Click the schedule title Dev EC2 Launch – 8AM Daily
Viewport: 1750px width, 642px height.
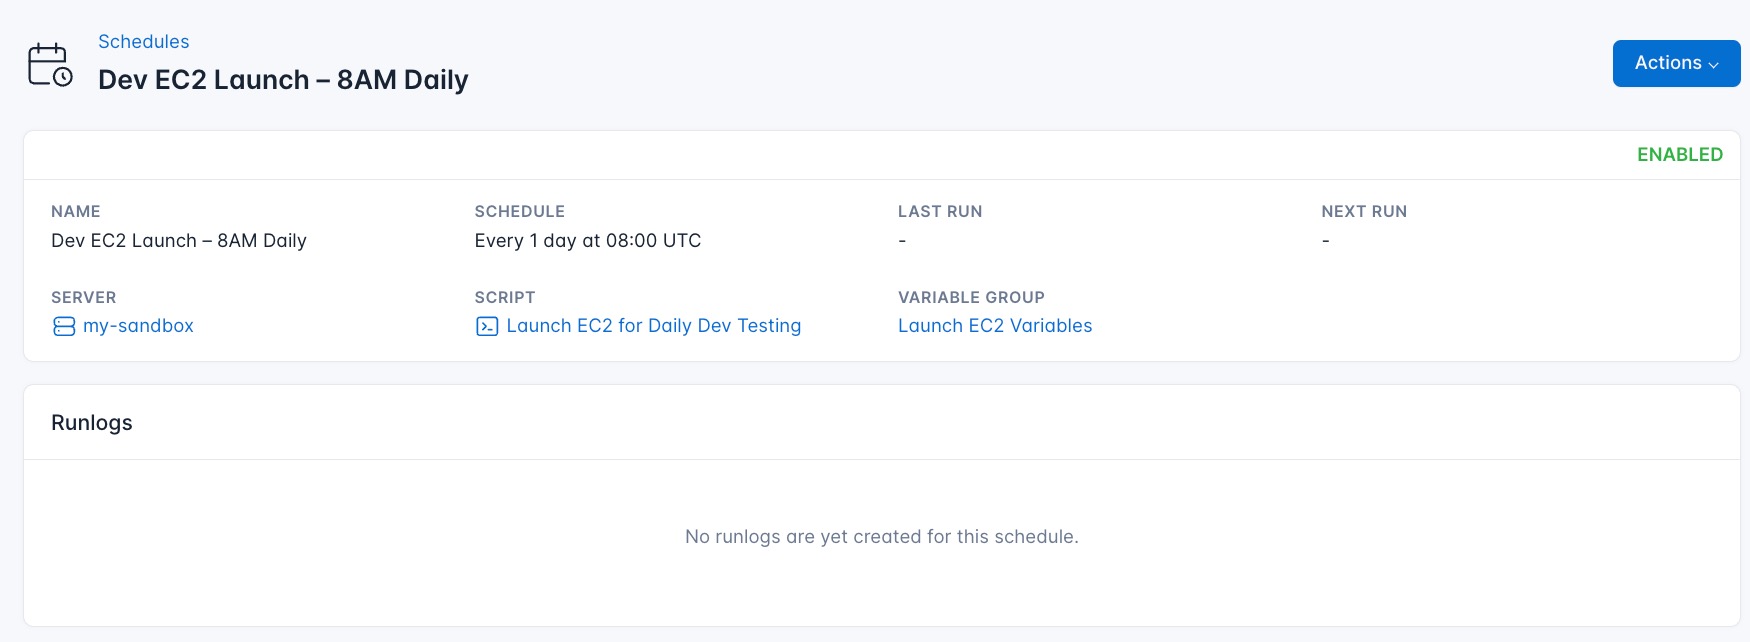point(282,80)
